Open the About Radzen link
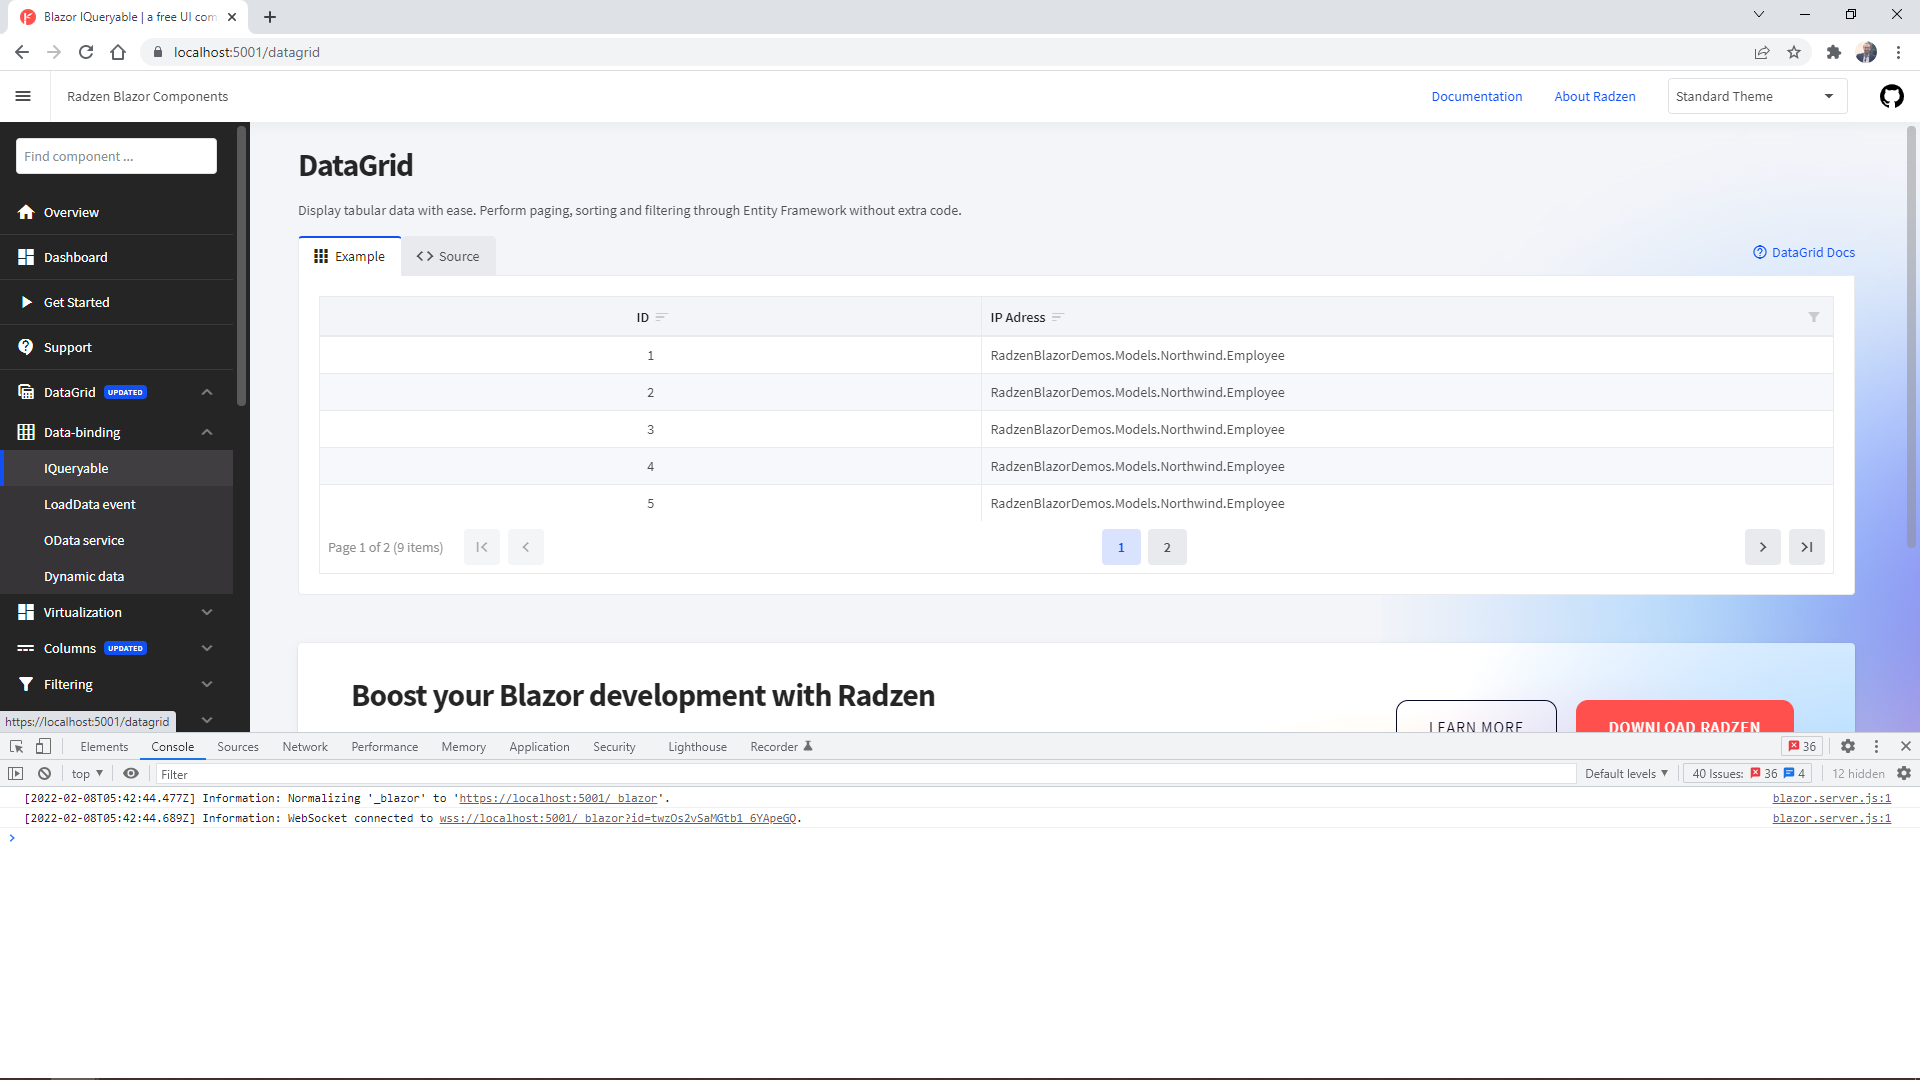 pyautogui.click(x=1594, y=96)
